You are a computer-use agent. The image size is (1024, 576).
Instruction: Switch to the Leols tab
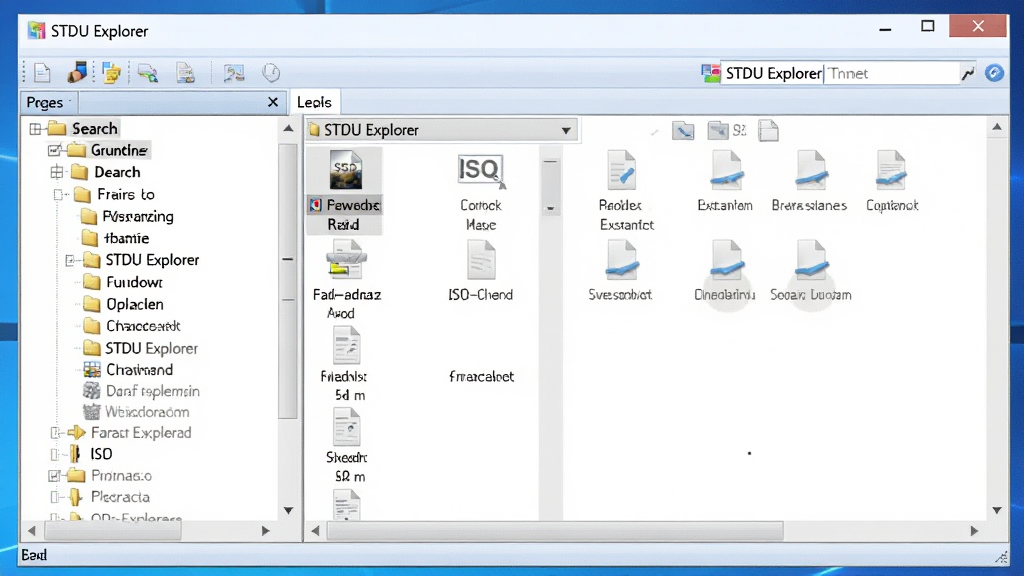[x=314, y=103]
